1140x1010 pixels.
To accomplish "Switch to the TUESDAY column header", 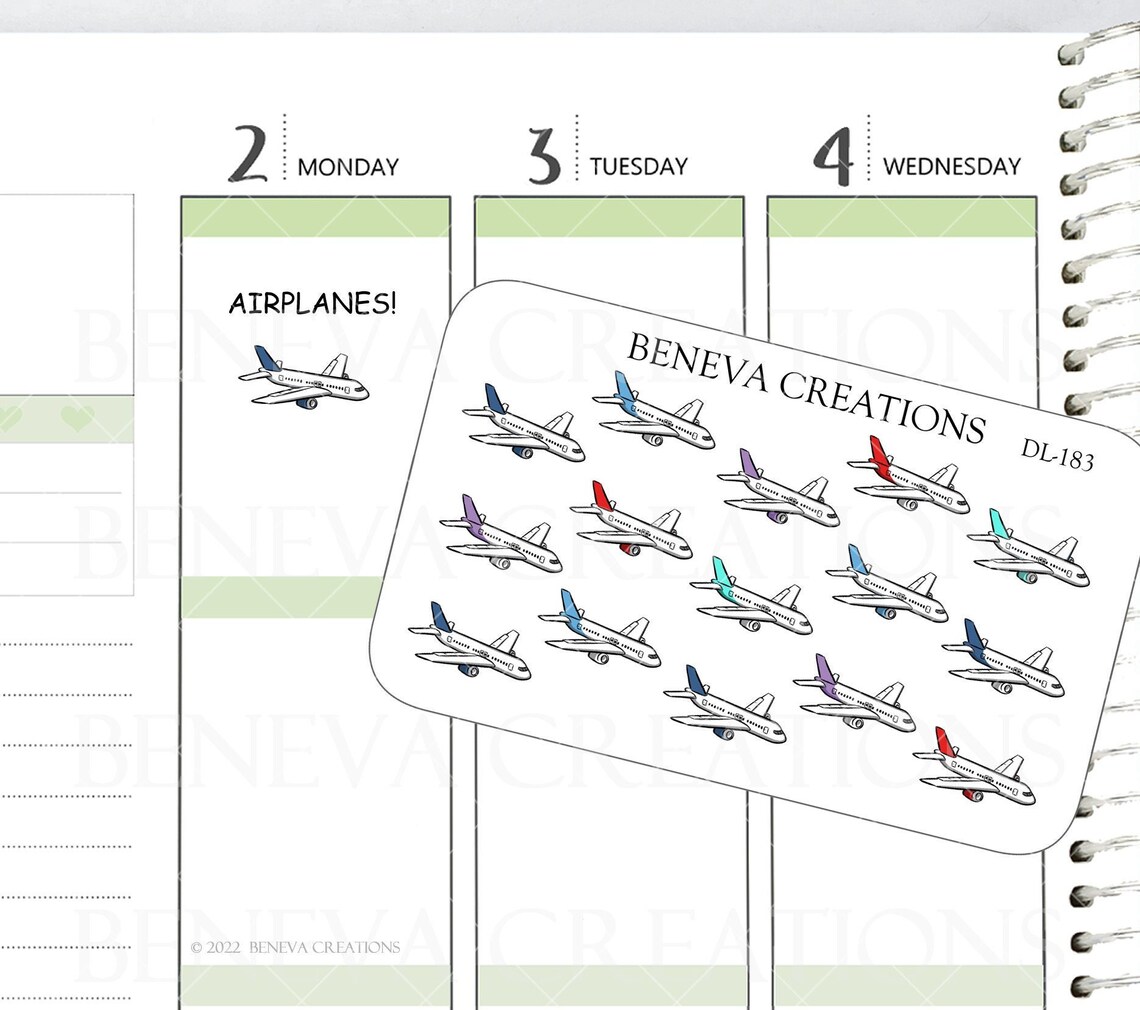I will [640, 167].
